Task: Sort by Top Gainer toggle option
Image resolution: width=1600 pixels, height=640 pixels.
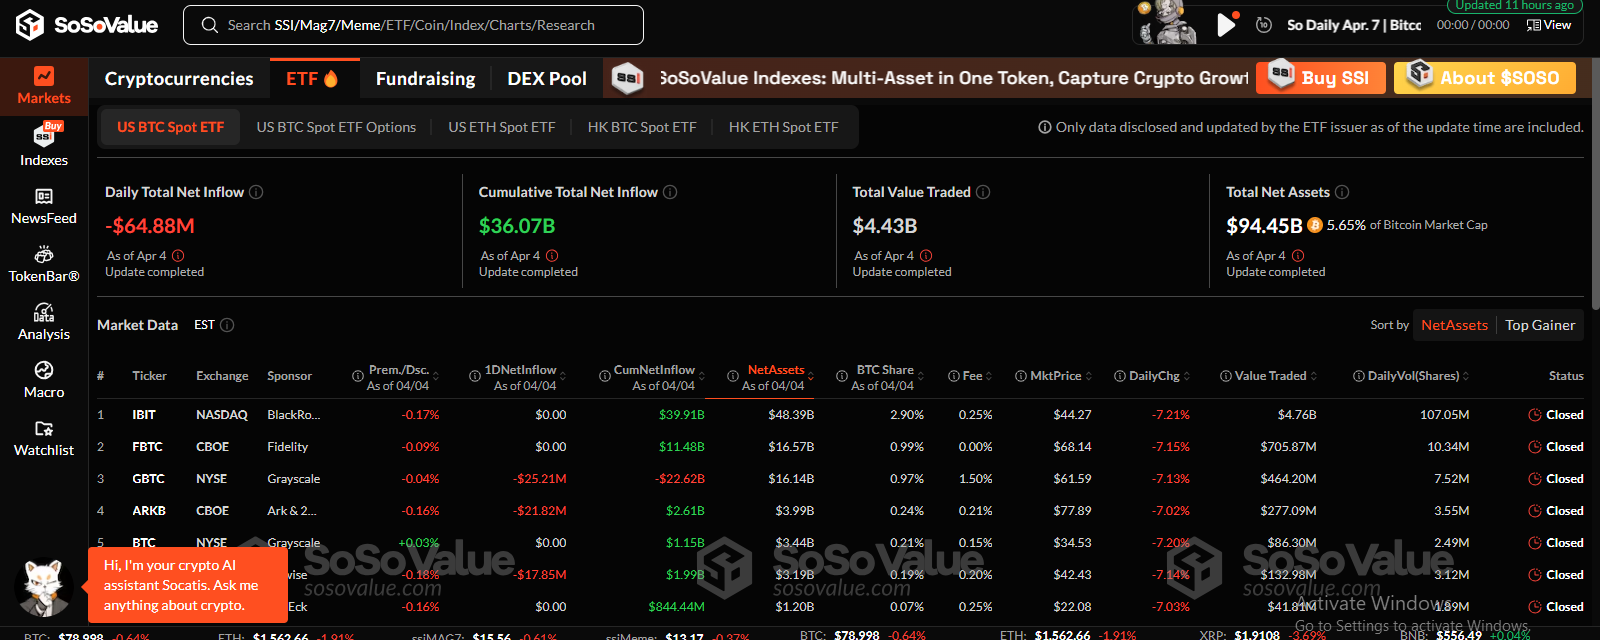Action: 1540,325
